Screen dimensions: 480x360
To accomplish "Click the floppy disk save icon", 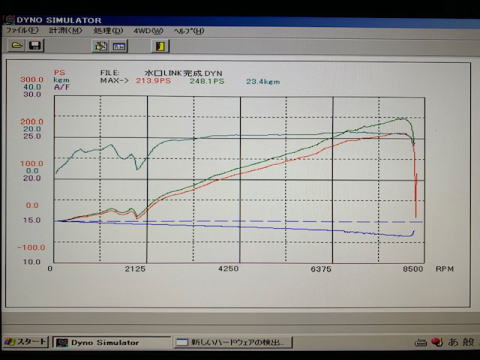I will (x=35, y=45).
